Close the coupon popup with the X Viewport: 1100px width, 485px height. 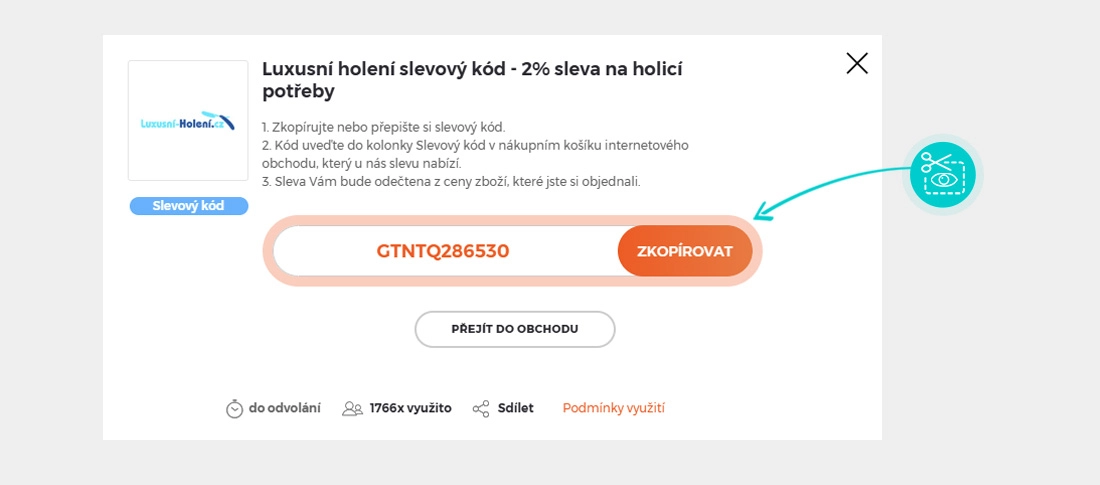[x=857, y=64]
